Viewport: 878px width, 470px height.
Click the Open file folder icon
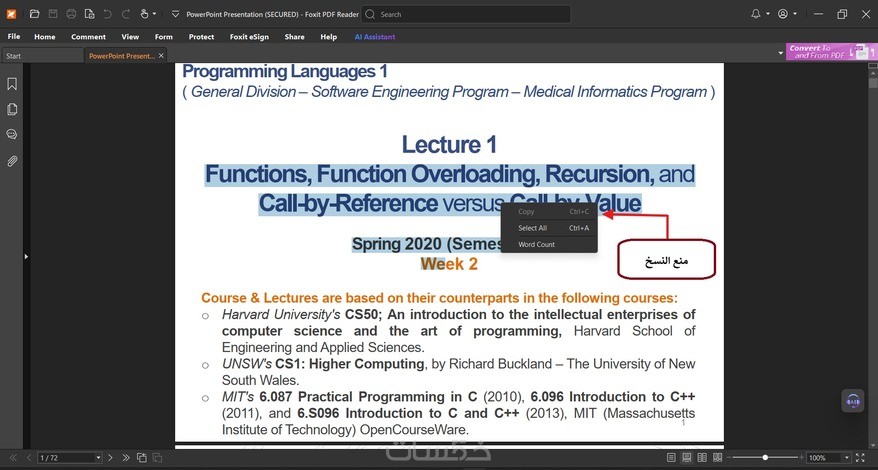(x=34, y=14)
